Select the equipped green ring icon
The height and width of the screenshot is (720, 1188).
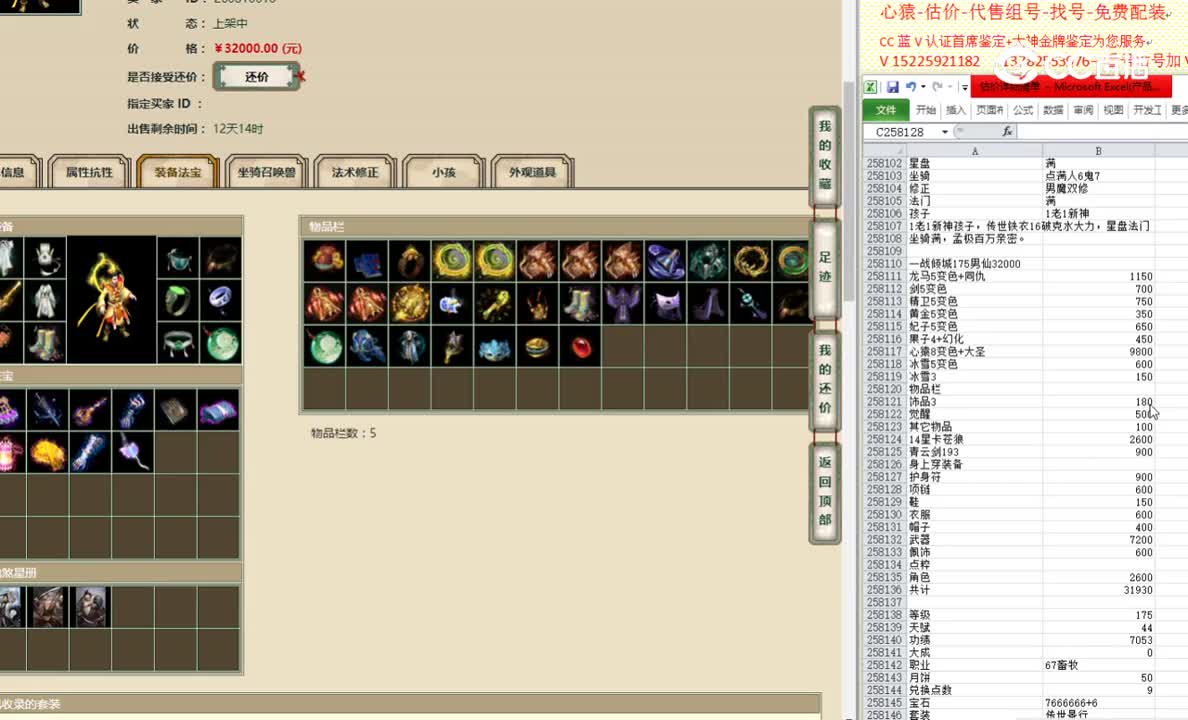[178, 301]
